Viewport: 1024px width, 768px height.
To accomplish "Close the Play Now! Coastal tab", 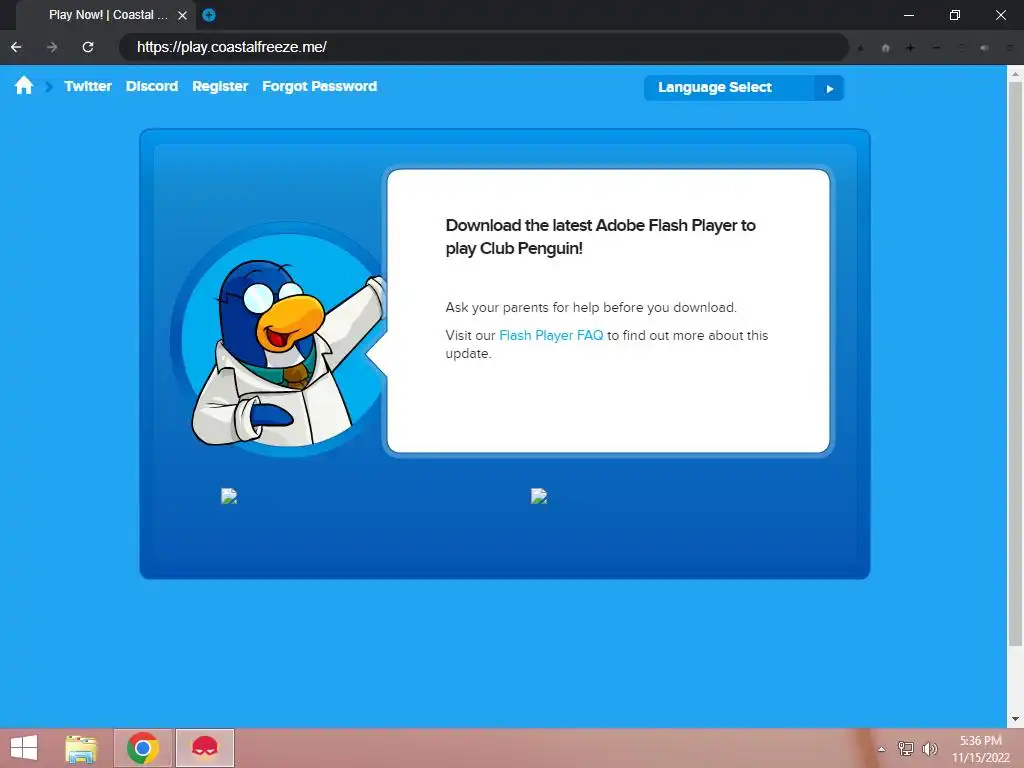I will pyautogui.click(x=183, y=15).
